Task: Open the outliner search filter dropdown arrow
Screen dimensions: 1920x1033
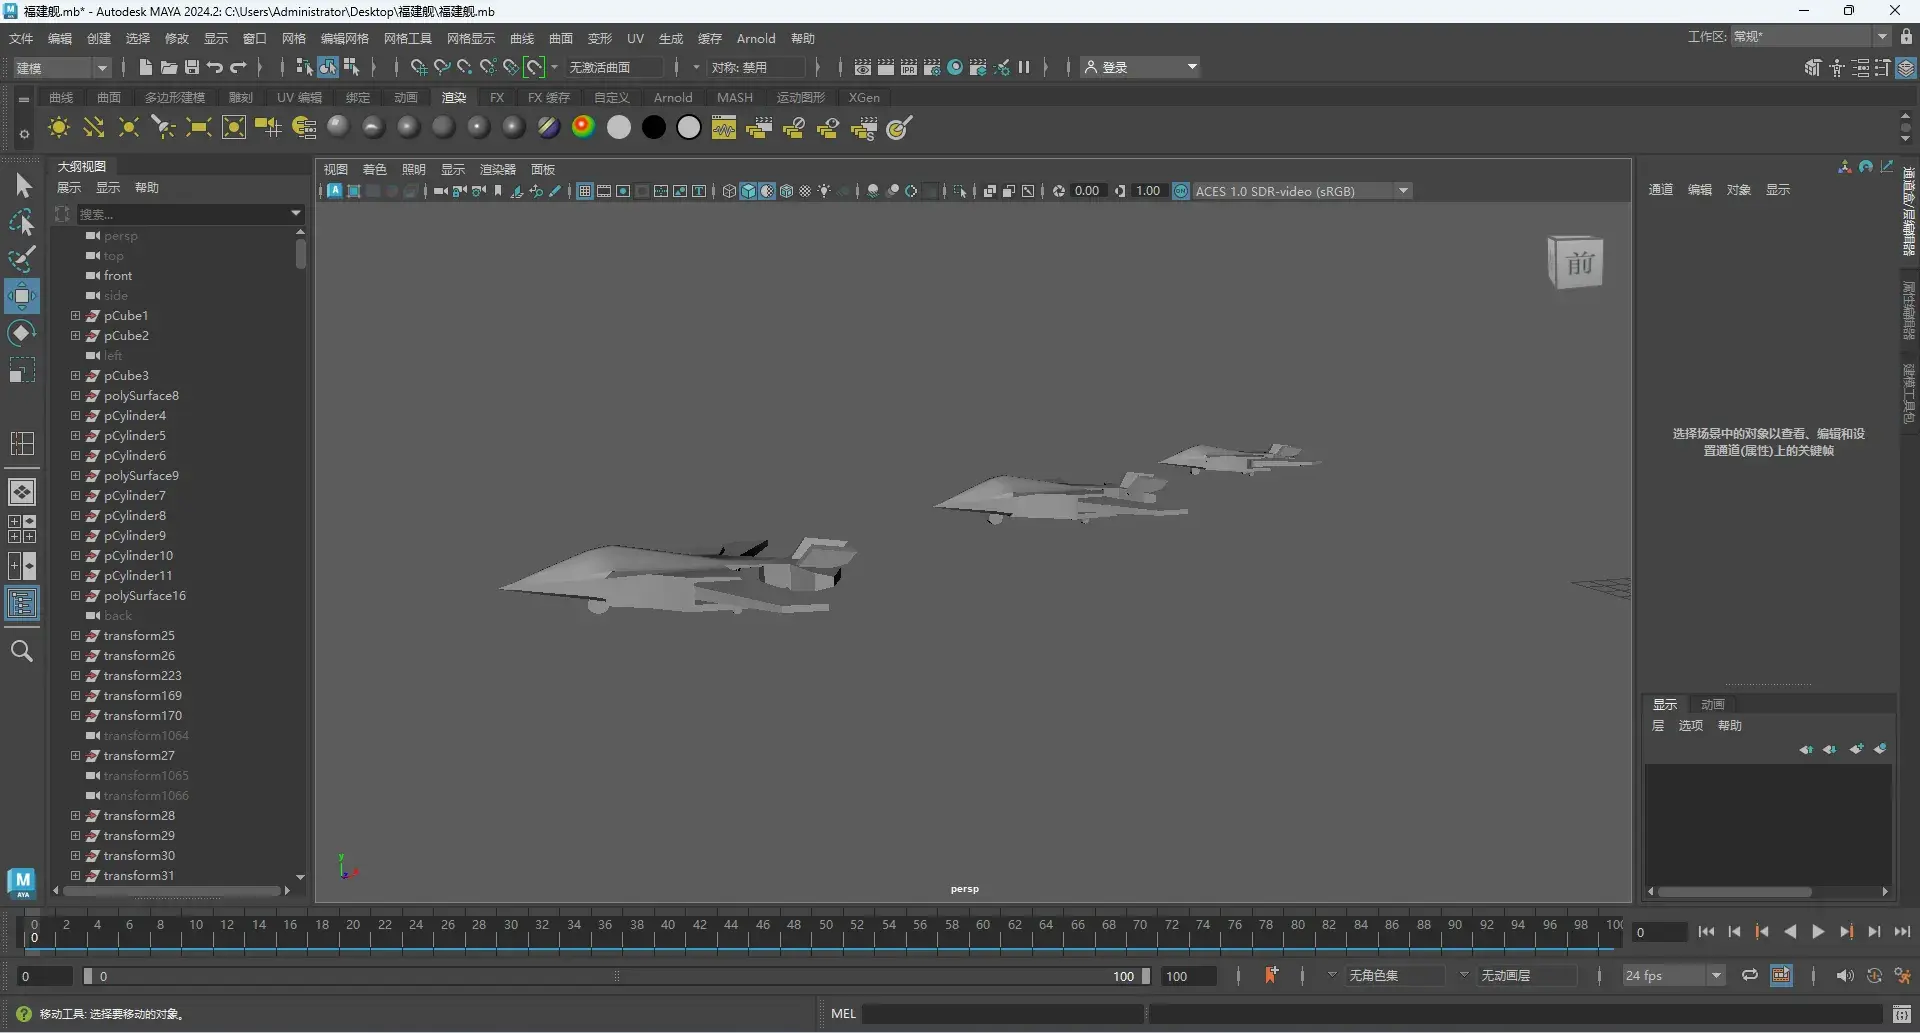Action: [296, 213]
